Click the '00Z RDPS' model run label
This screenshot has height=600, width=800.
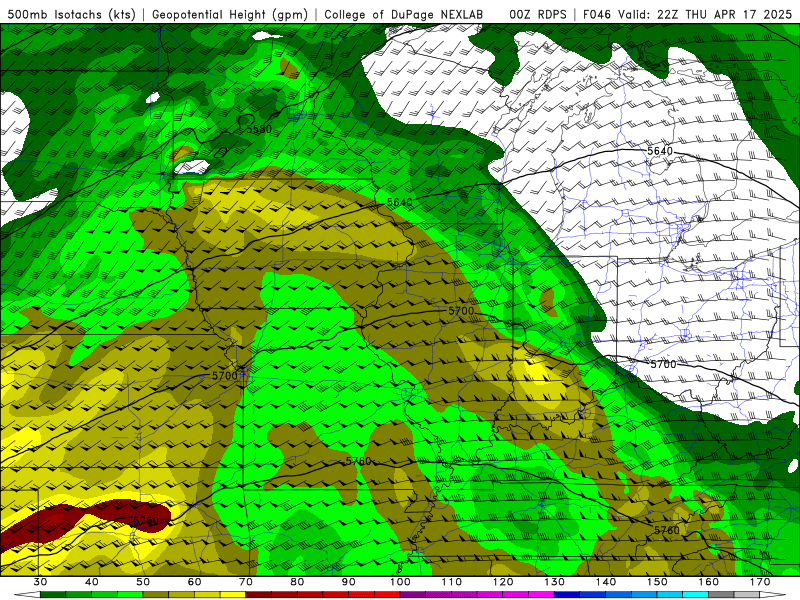537,15
